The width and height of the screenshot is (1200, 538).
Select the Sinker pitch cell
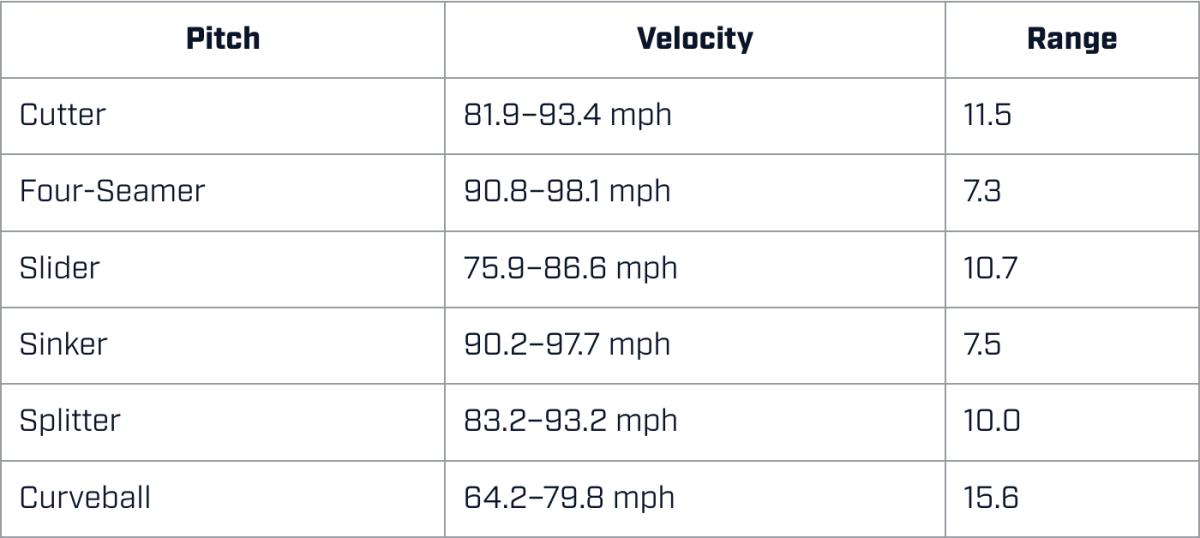[x=63, y=344]
